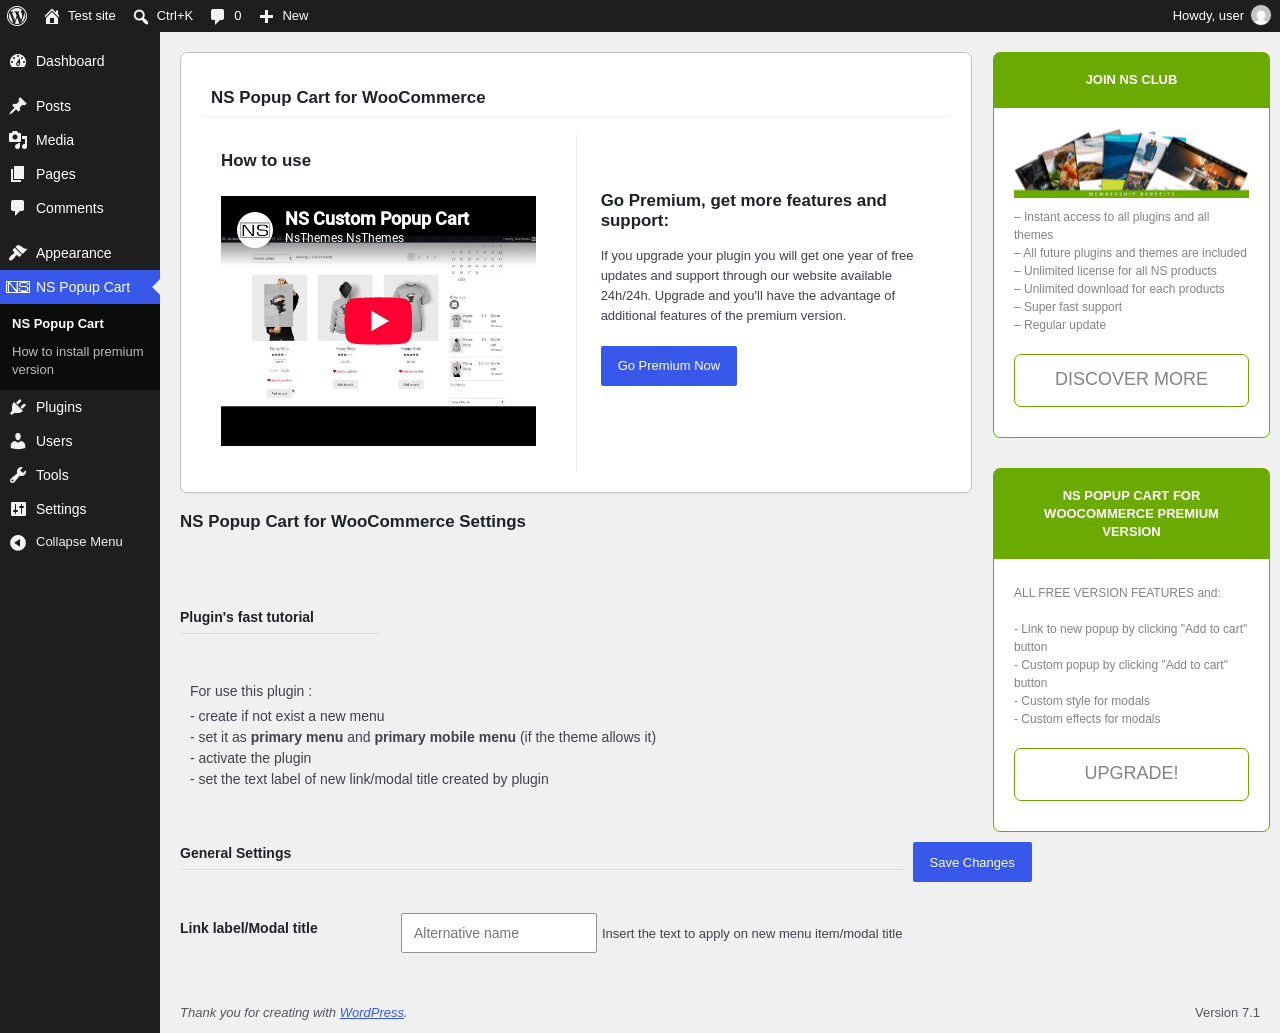Focus the Alternative name input field
This screenshot has width=1280, height=1033.
pos(499,933)
